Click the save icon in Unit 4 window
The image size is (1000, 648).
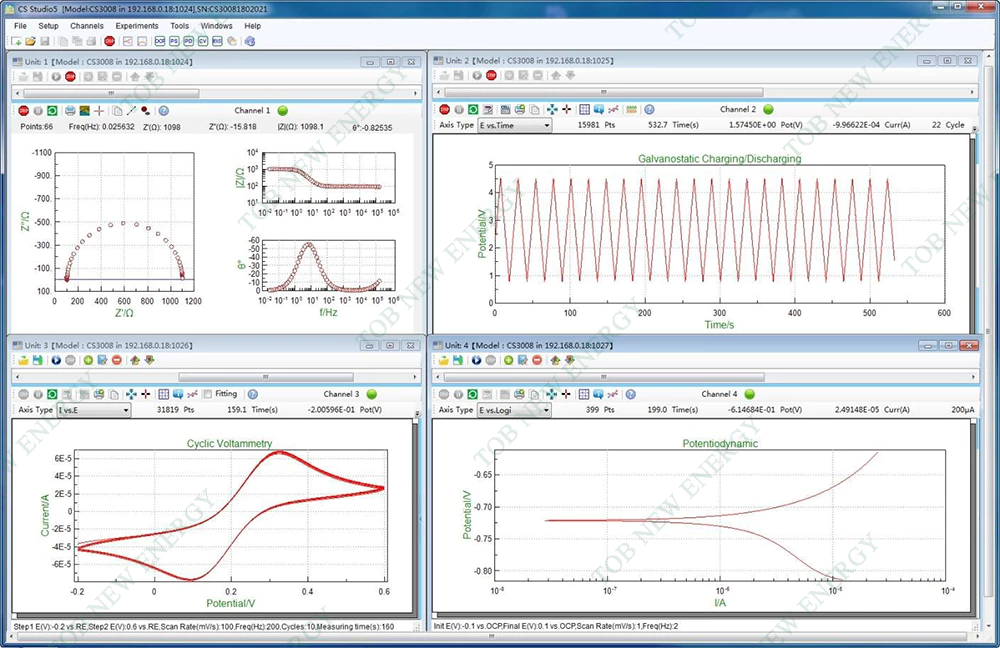(x=457, y=360)
